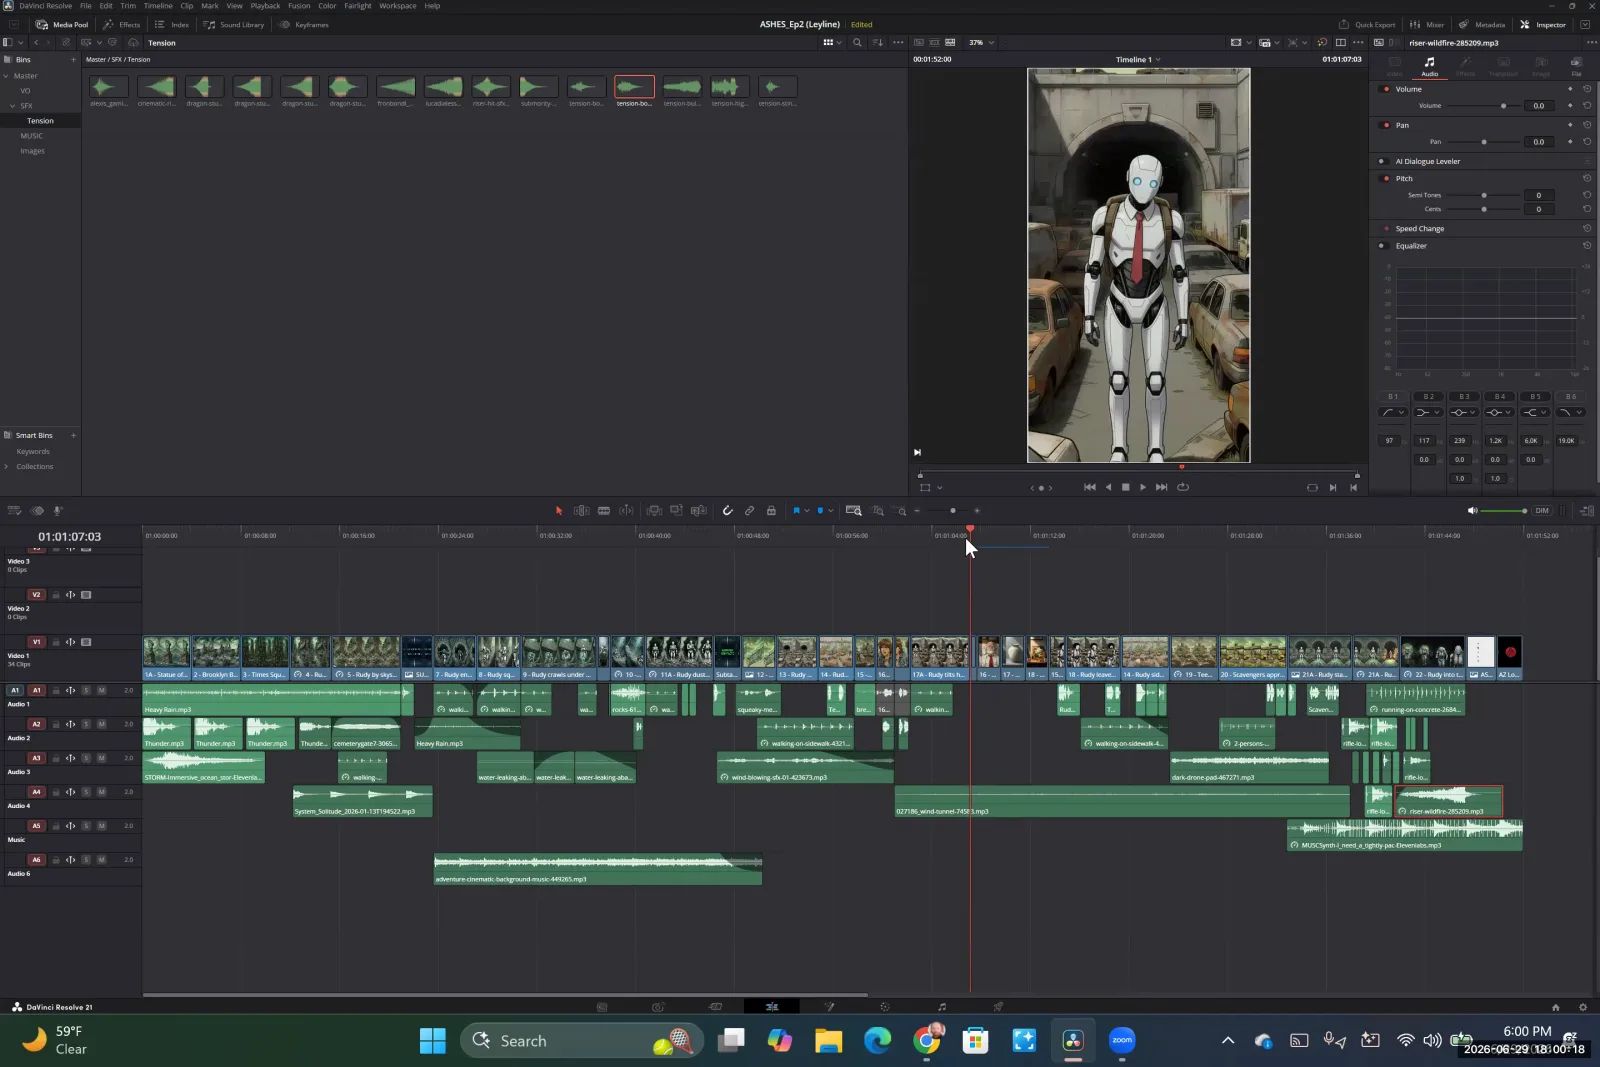
Task: Enable the Equalizer section toggle
Action: click(x=1382, y=245)
